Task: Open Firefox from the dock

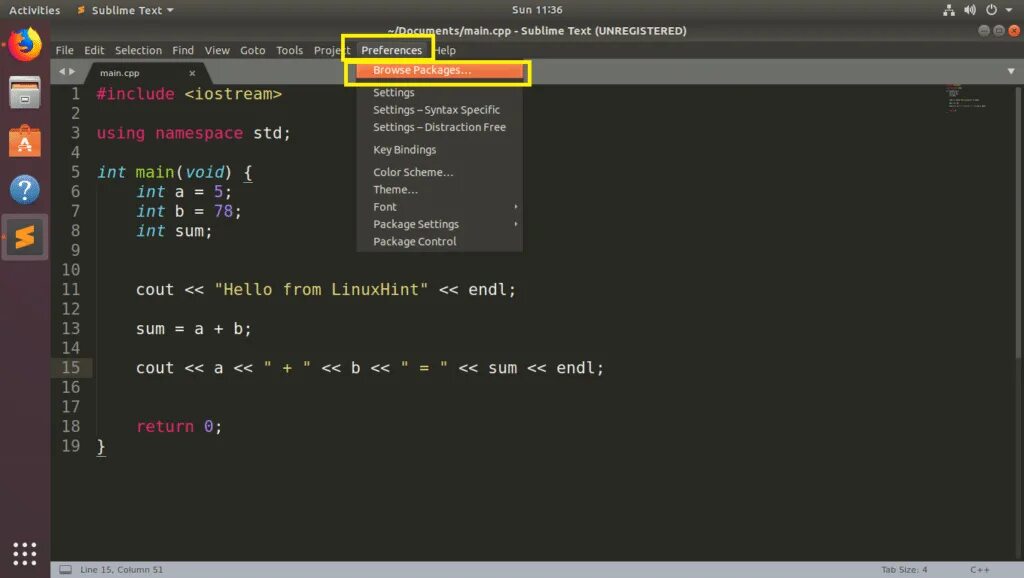Action: click(x=25, y=44)
